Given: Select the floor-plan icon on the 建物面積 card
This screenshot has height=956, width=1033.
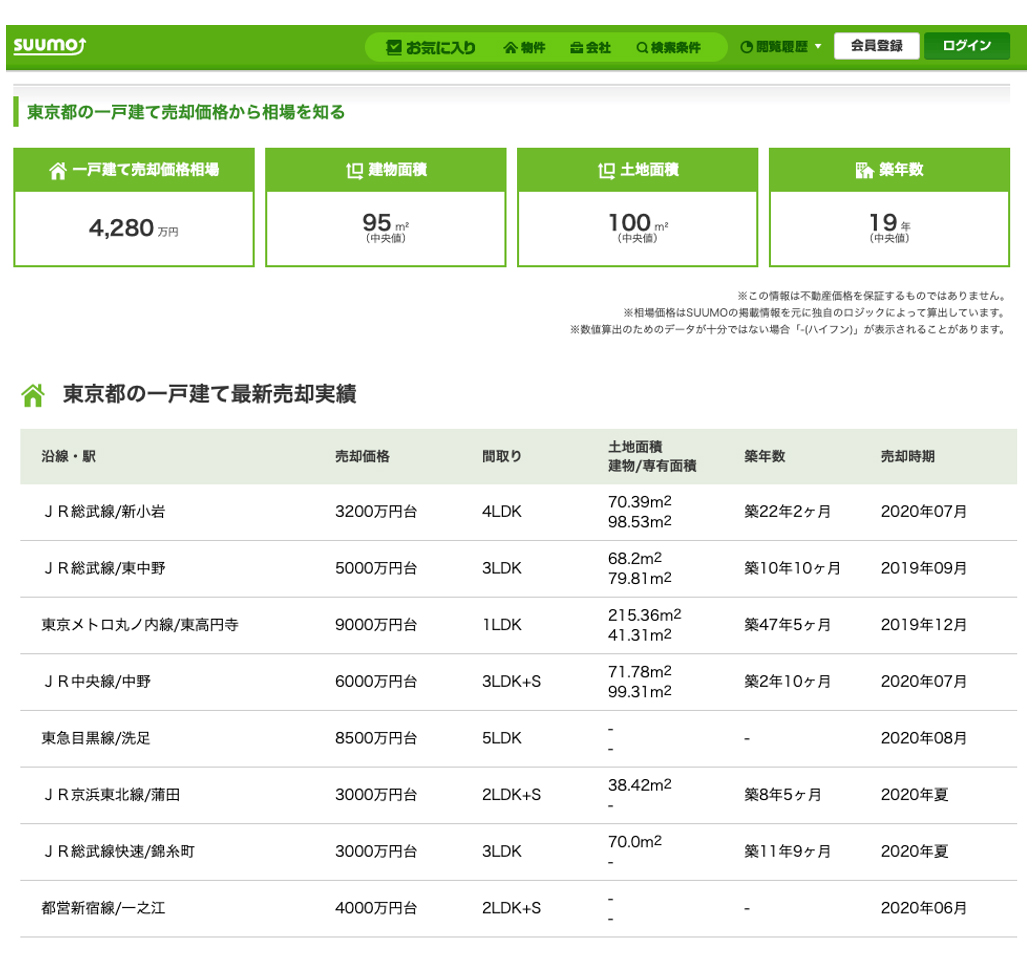Looking at the screenshot, I should pos(355,169).
